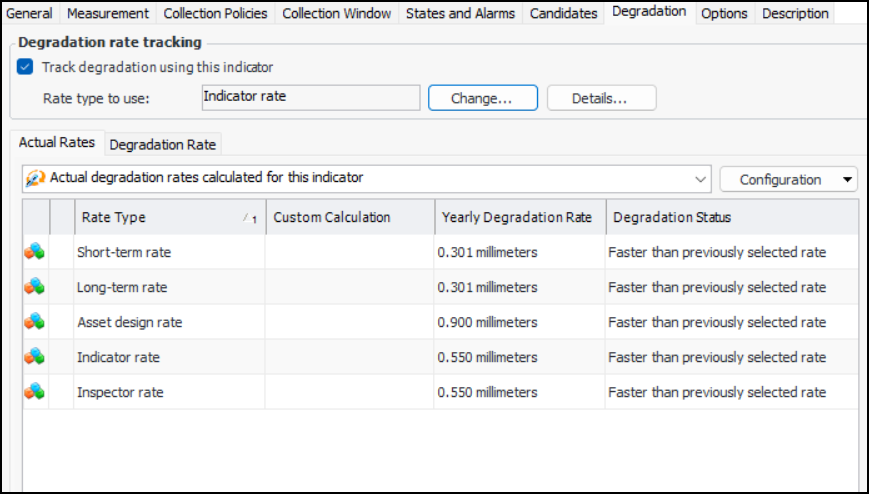
Task: Open the Collection Policies tab
Action: [215, 13]
